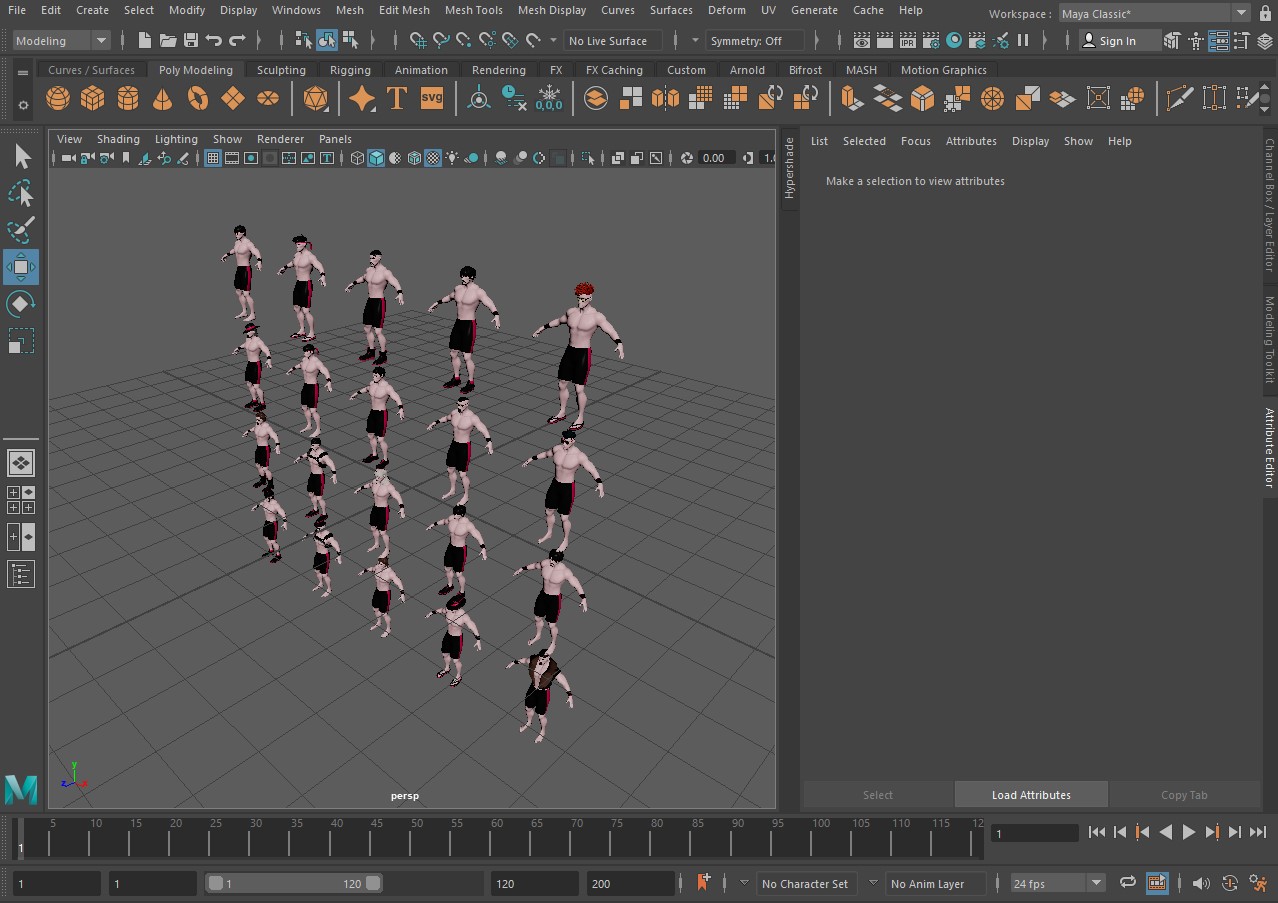Open the IPR render icon

coord(908,41)
